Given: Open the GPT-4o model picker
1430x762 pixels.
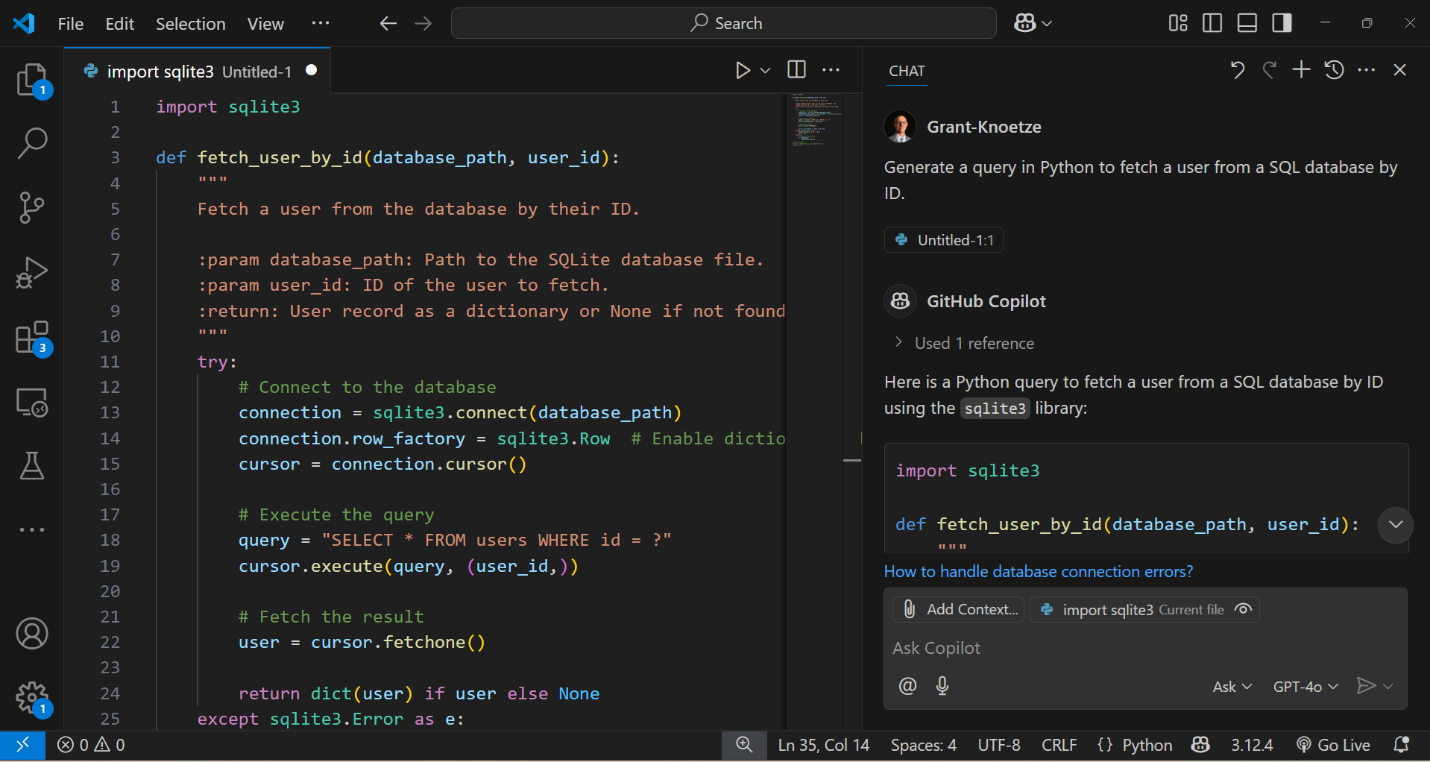Looking at the screenshot, I should (x=1304, y=686).
